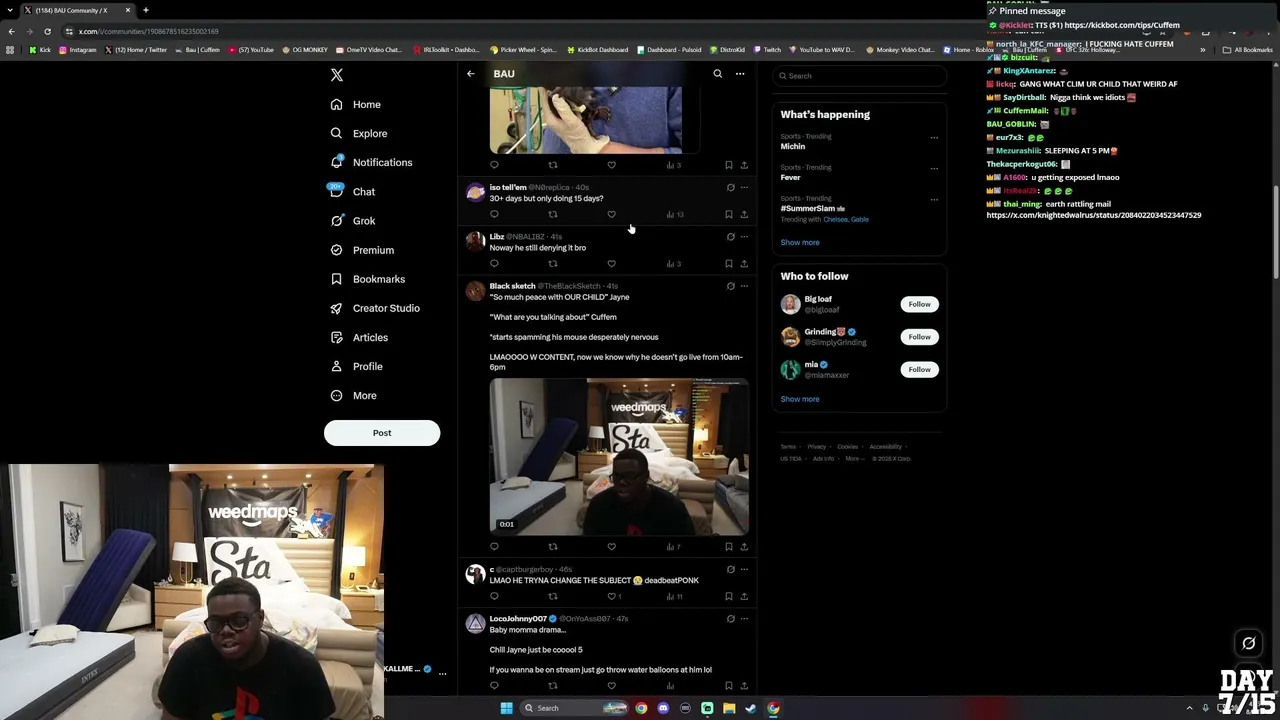The width and height of the screenshot is (1280, 720).
Task: Click the X search input field
Action: point(859,76)
